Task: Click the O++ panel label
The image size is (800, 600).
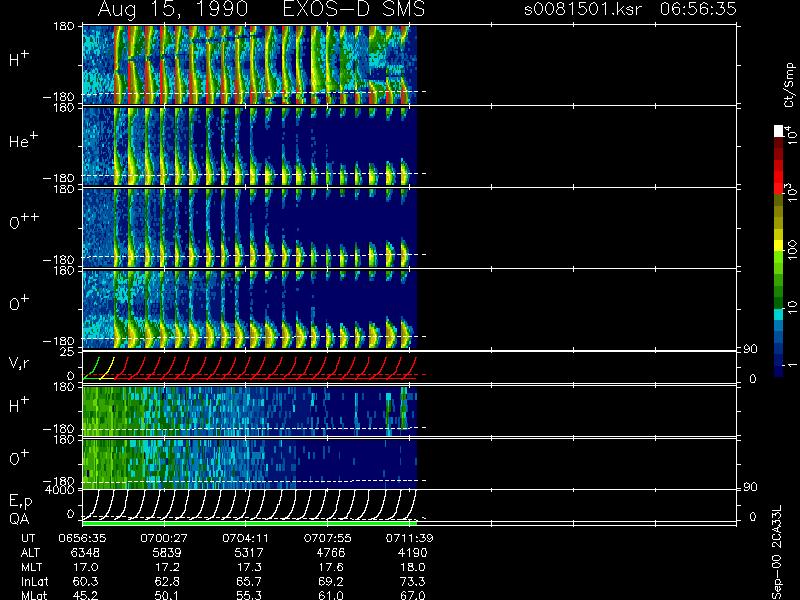Action: pyautogui.click(x=23, y=222)
